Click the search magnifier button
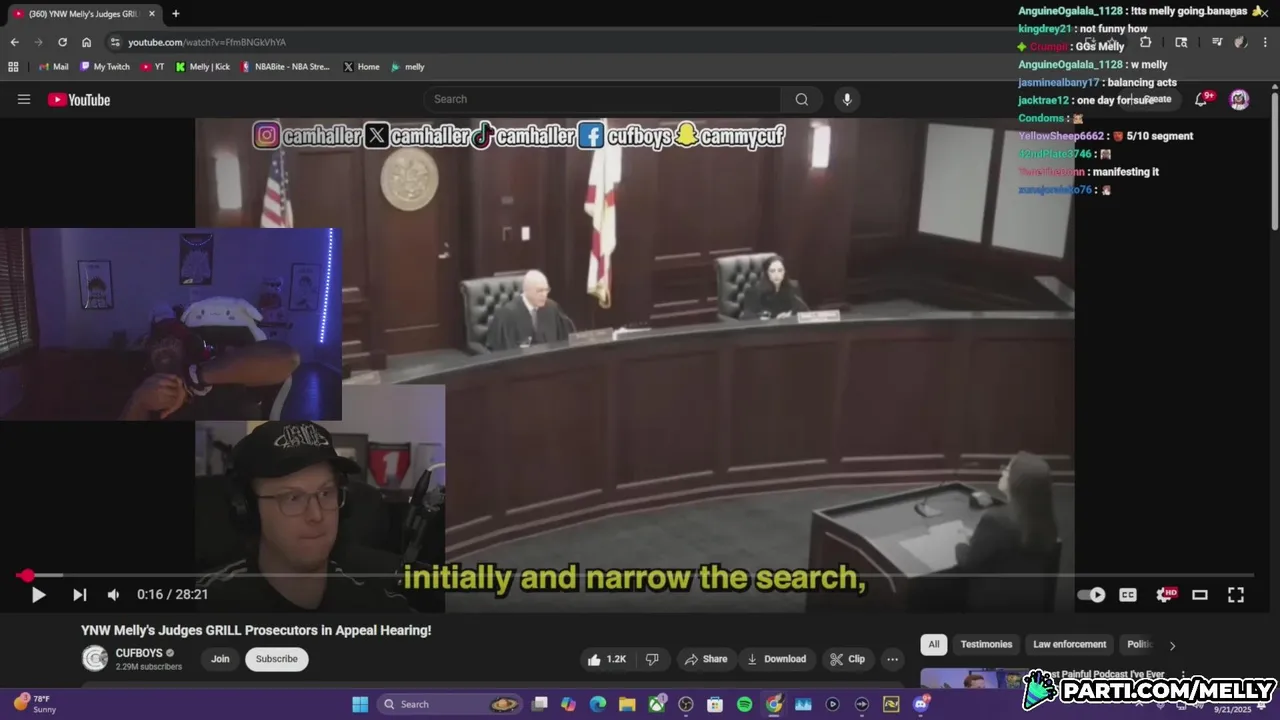 (801, 99)
